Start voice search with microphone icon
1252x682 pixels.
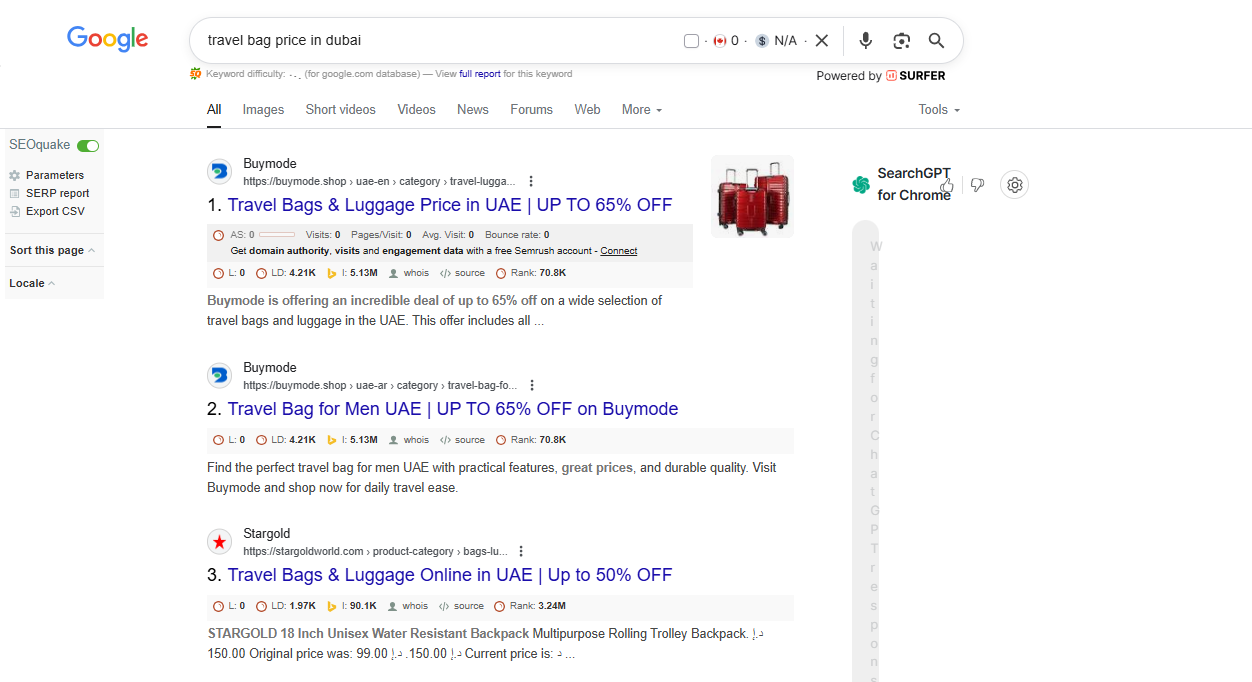[866, 40]
